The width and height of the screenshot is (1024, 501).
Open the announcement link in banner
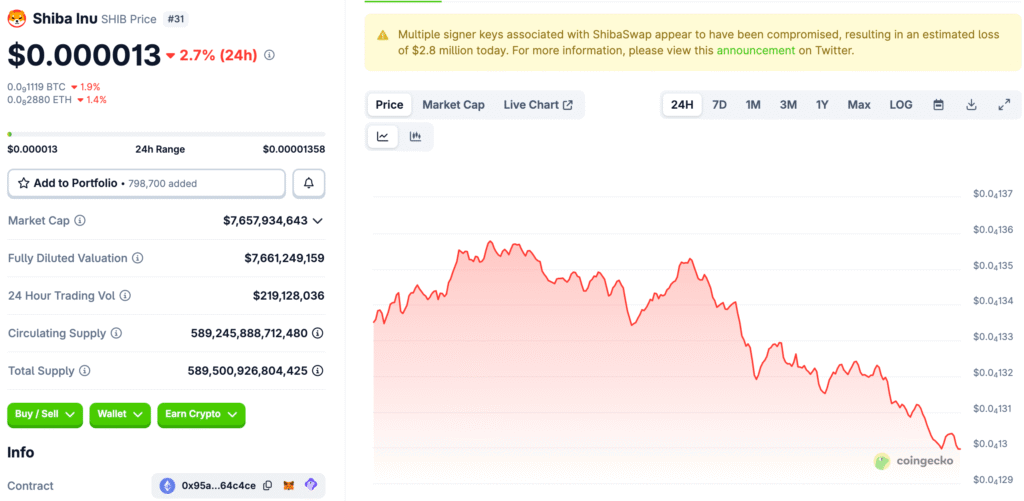[x=756, y=50]
